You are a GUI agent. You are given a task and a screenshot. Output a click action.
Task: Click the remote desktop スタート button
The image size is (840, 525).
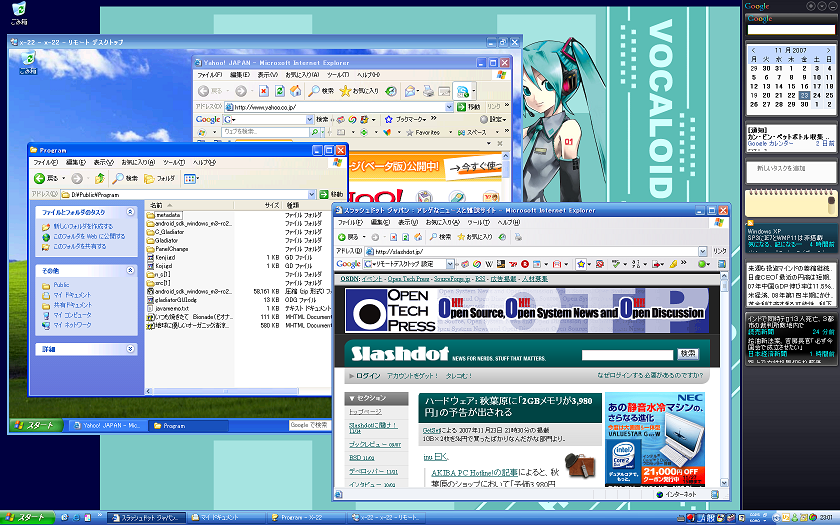coord(36,425)
